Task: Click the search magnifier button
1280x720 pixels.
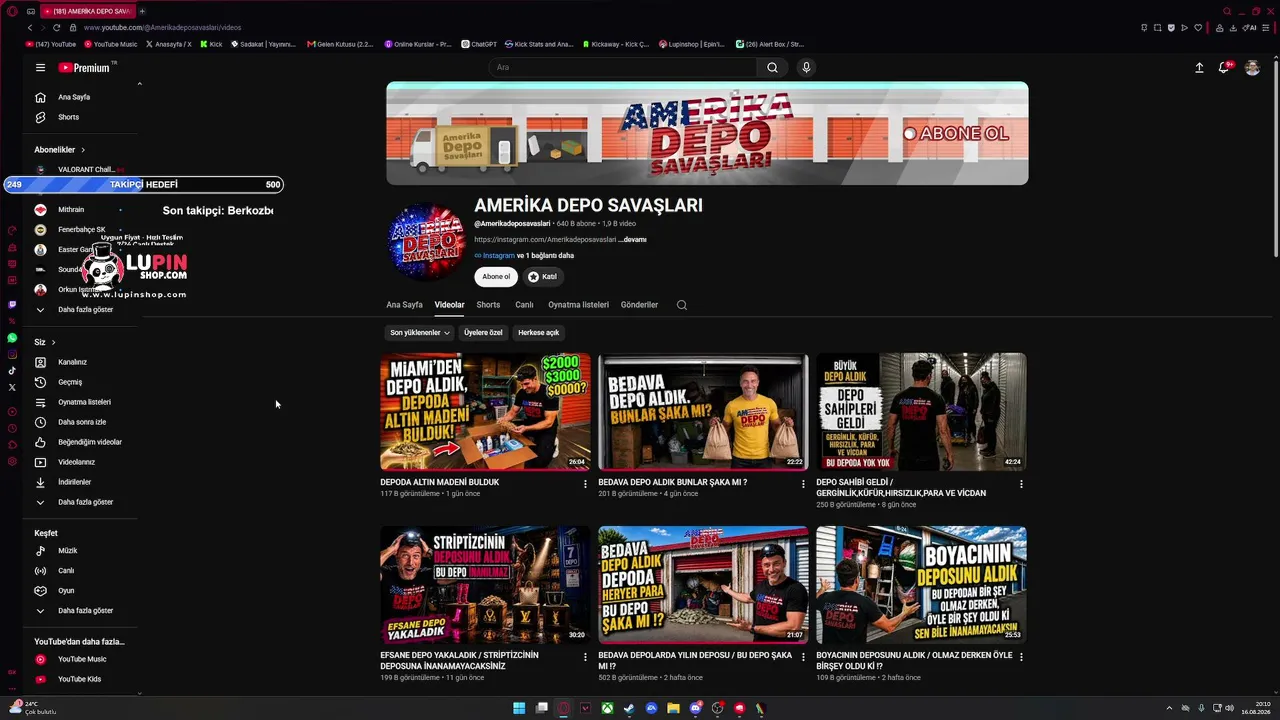Action: (772, 68)
